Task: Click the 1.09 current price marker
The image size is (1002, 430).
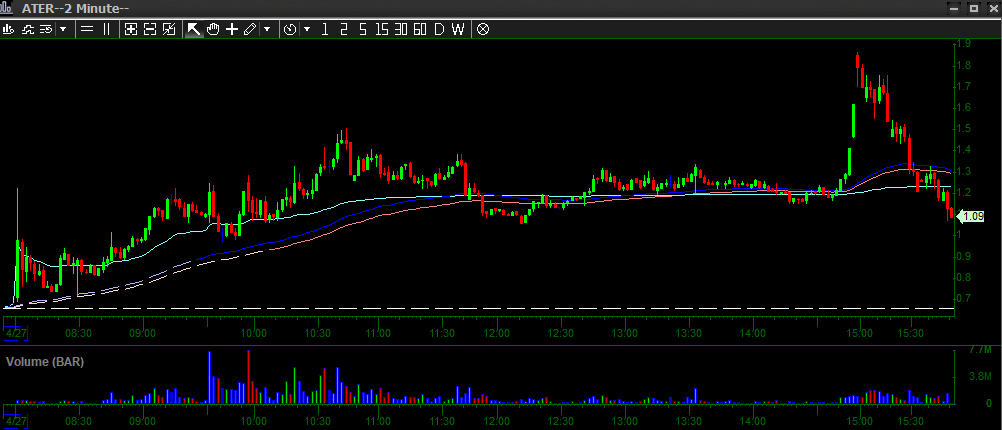Action: coord(970,217)
